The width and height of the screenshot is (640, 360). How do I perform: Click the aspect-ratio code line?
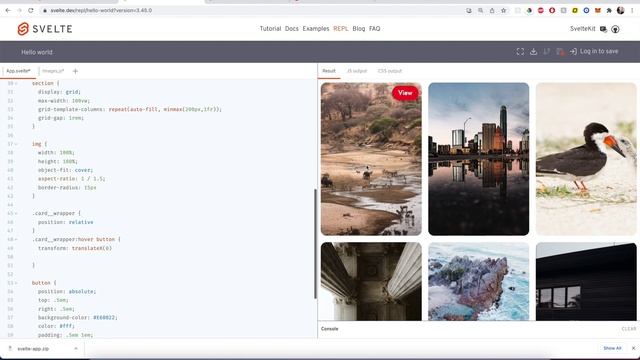[x=71, y=179]
